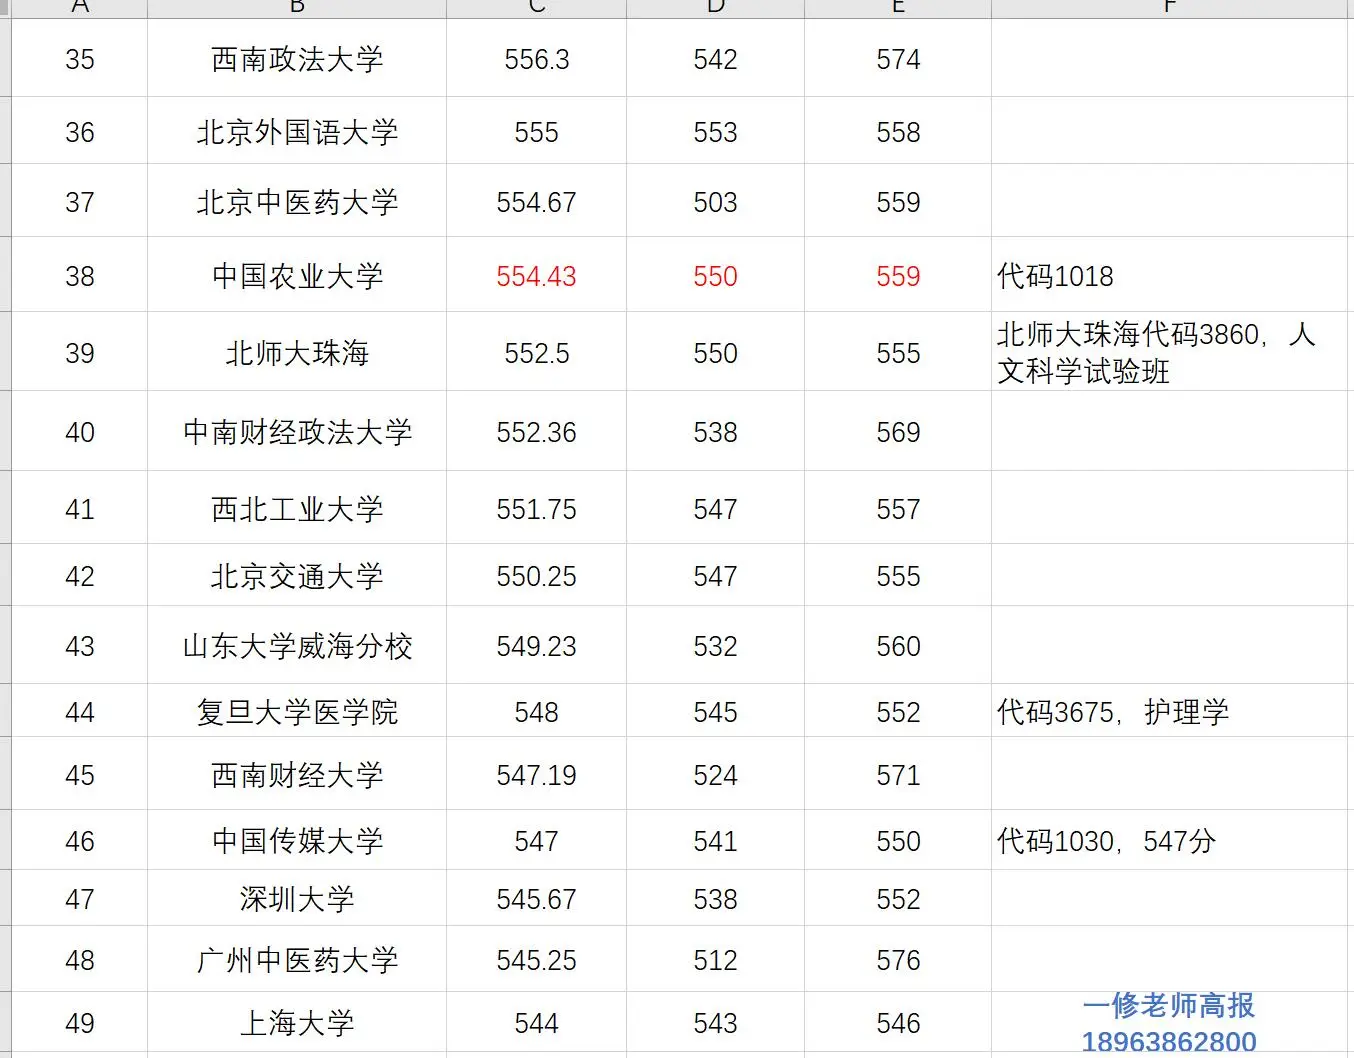Select column header D
The width and height of the screenshot is (1354, 1058).
coord(714,8)
